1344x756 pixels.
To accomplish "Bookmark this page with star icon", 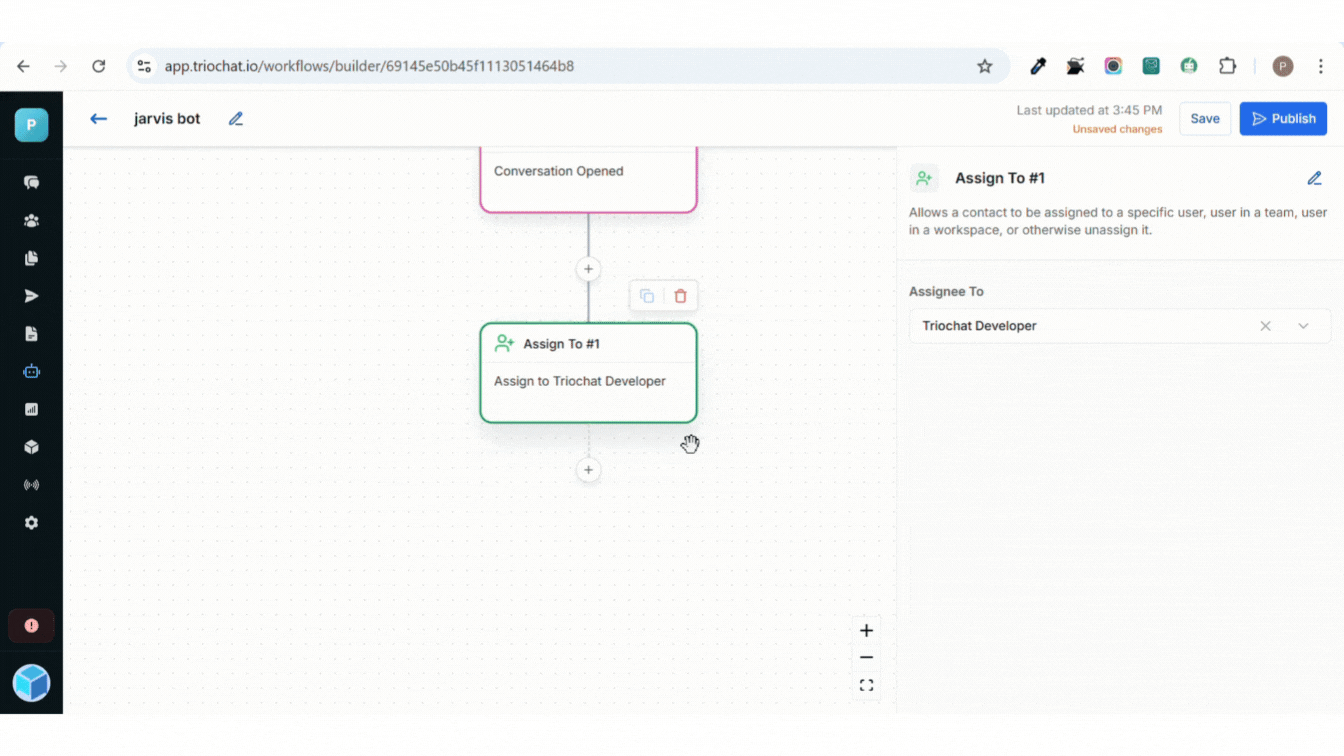I will (x=984, y=66).
